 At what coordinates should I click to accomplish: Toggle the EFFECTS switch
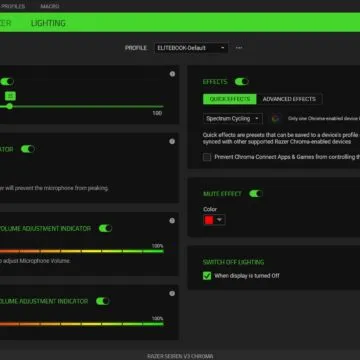click(241, 82)
